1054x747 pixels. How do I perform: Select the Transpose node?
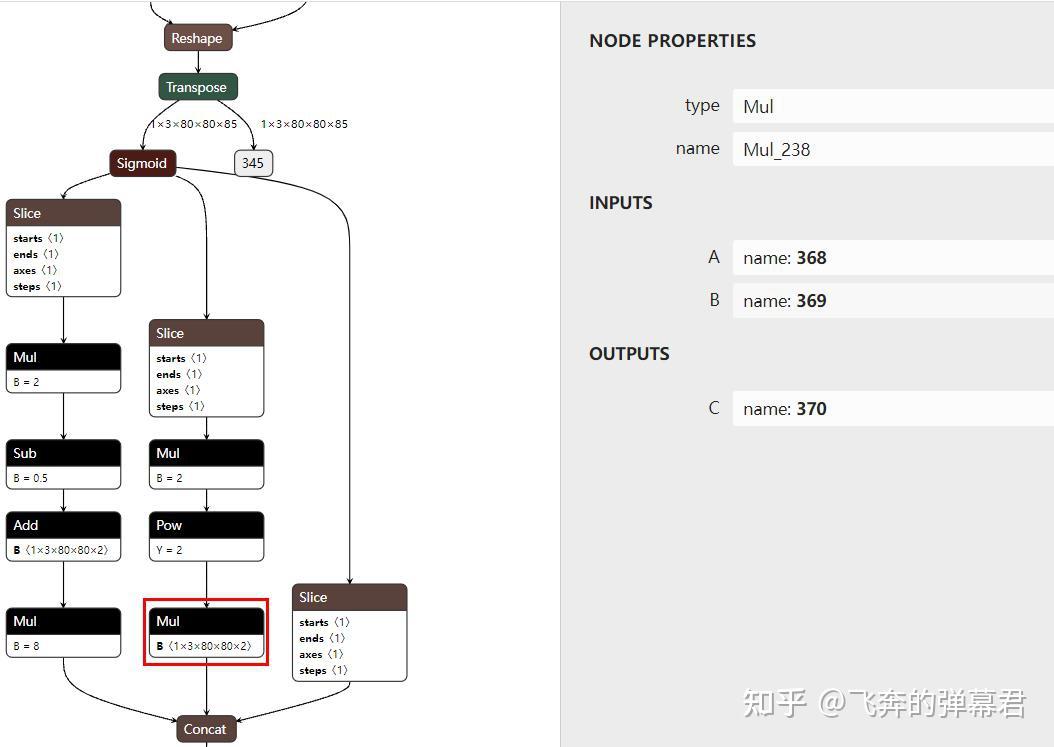(197, 86)
